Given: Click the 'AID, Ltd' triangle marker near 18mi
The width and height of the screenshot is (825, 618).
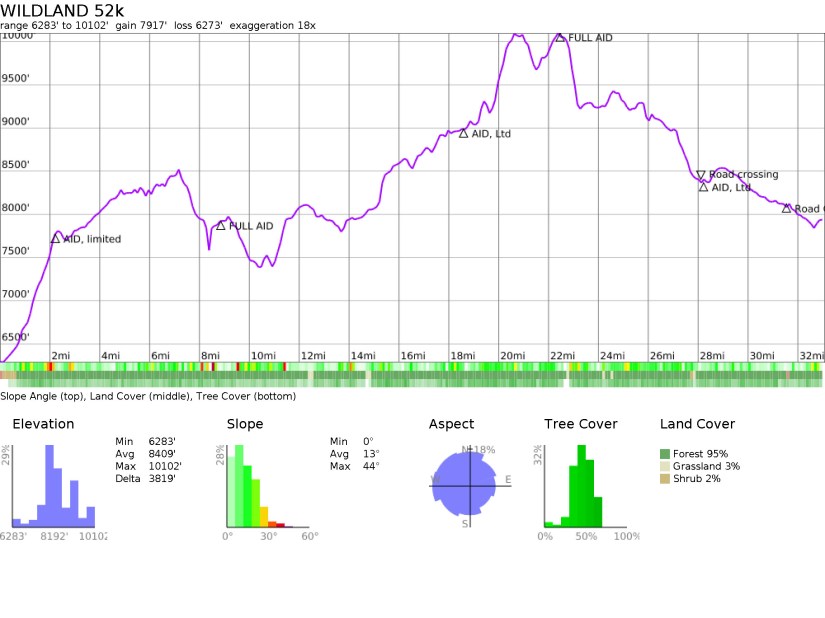Looking at the screenshot, I should (x=463, y=132).
